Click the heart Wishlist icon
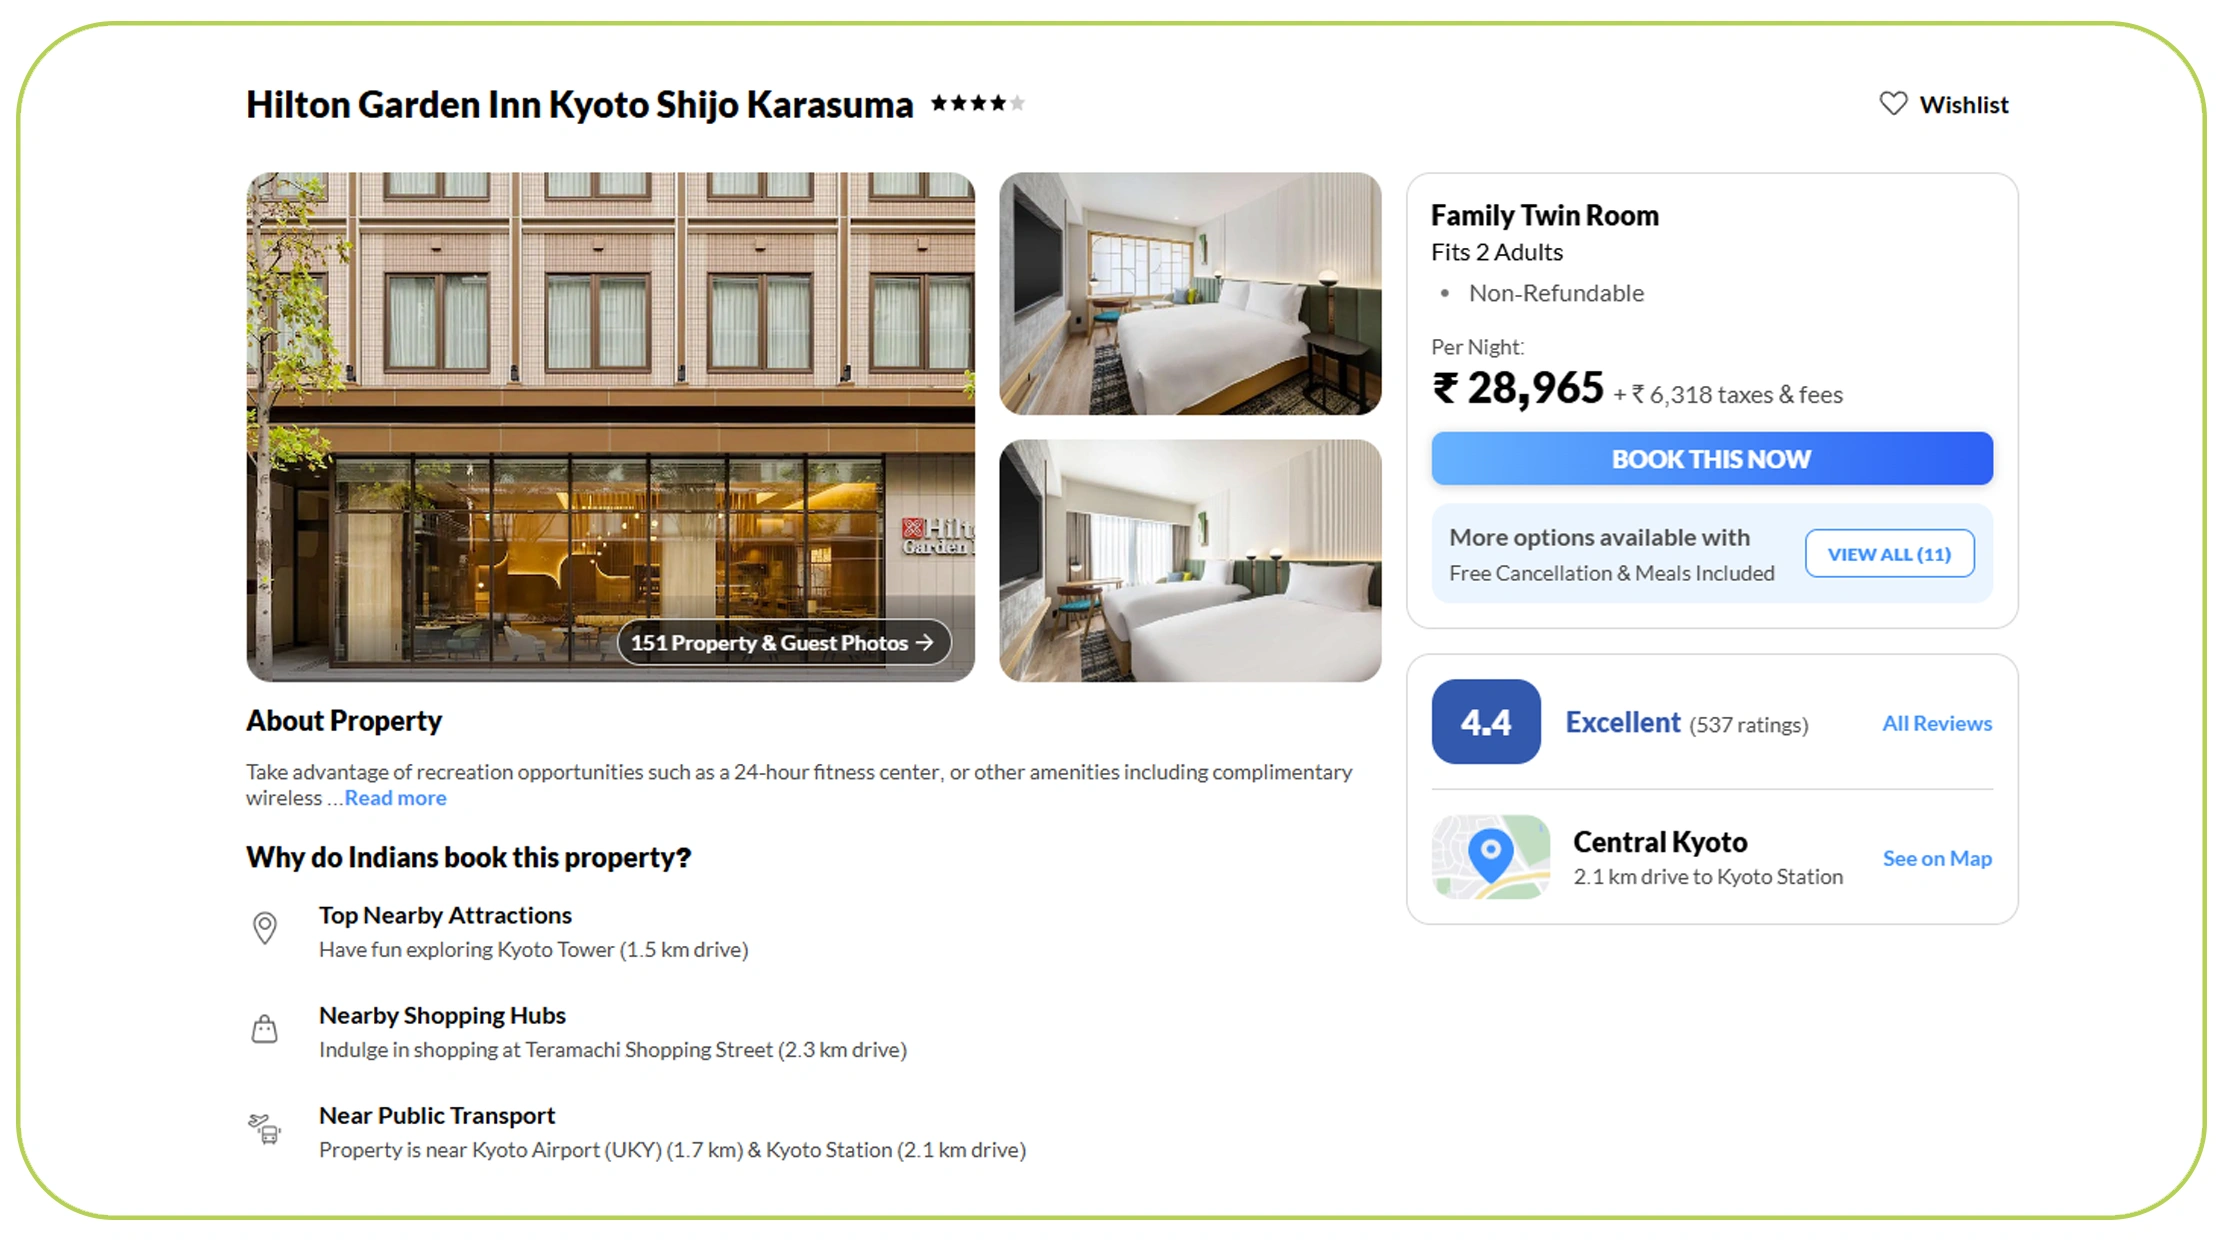 tap(1893, 103)
